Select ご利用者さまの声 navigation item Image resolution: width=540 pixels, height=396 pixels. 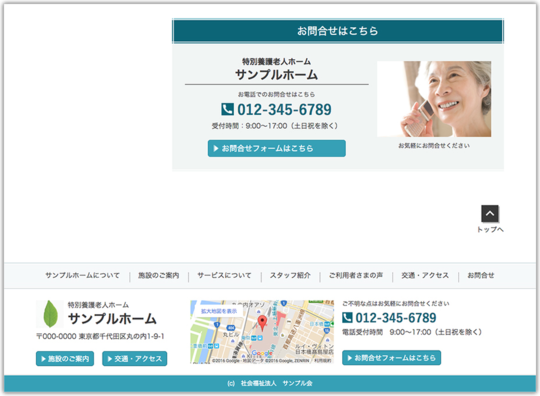click(x=356, y=275)
